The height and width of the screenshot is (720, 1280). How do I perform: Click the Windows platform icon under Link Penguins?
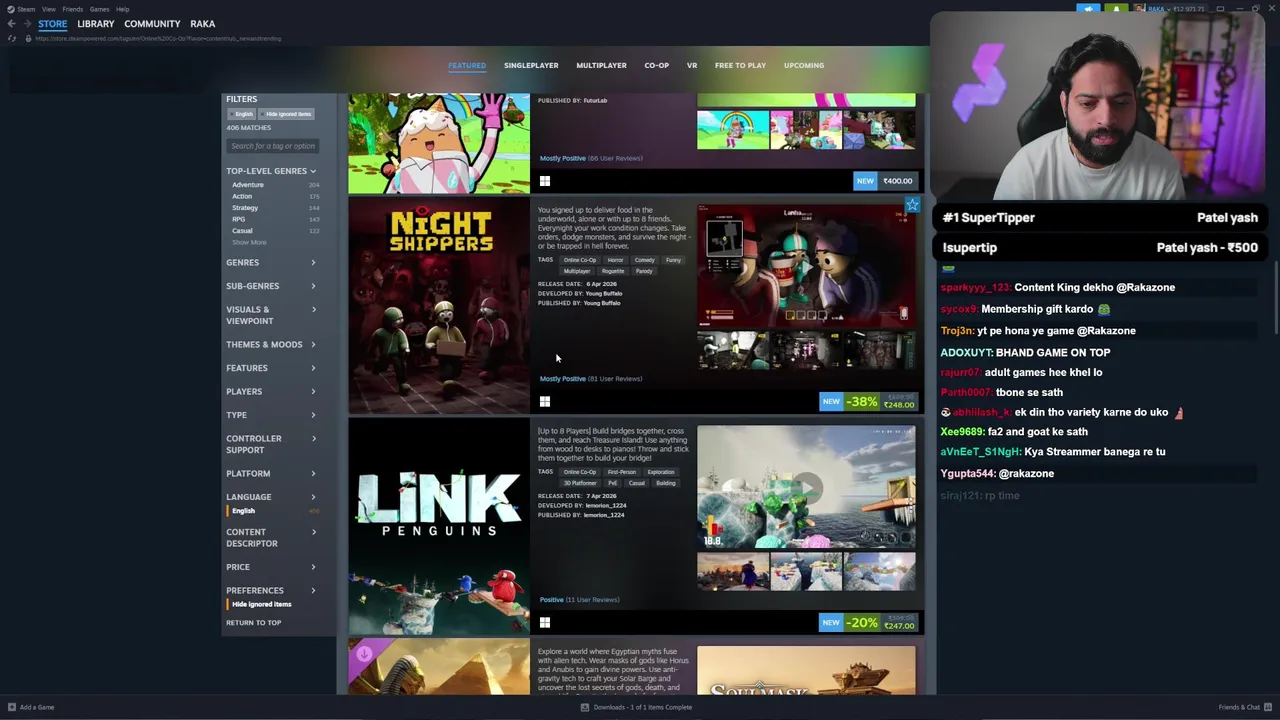pos(545,623)
